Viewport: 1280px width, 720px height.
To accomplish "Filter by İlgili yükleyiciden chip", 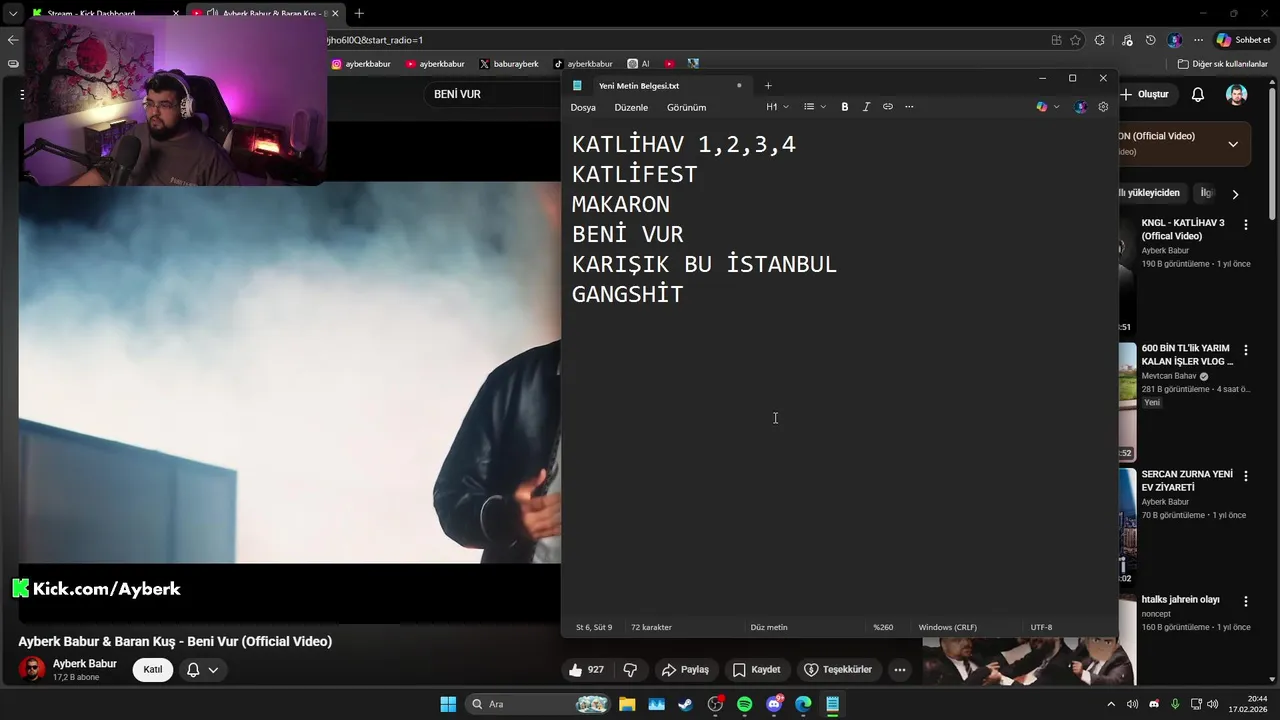I will (1152, 193).
